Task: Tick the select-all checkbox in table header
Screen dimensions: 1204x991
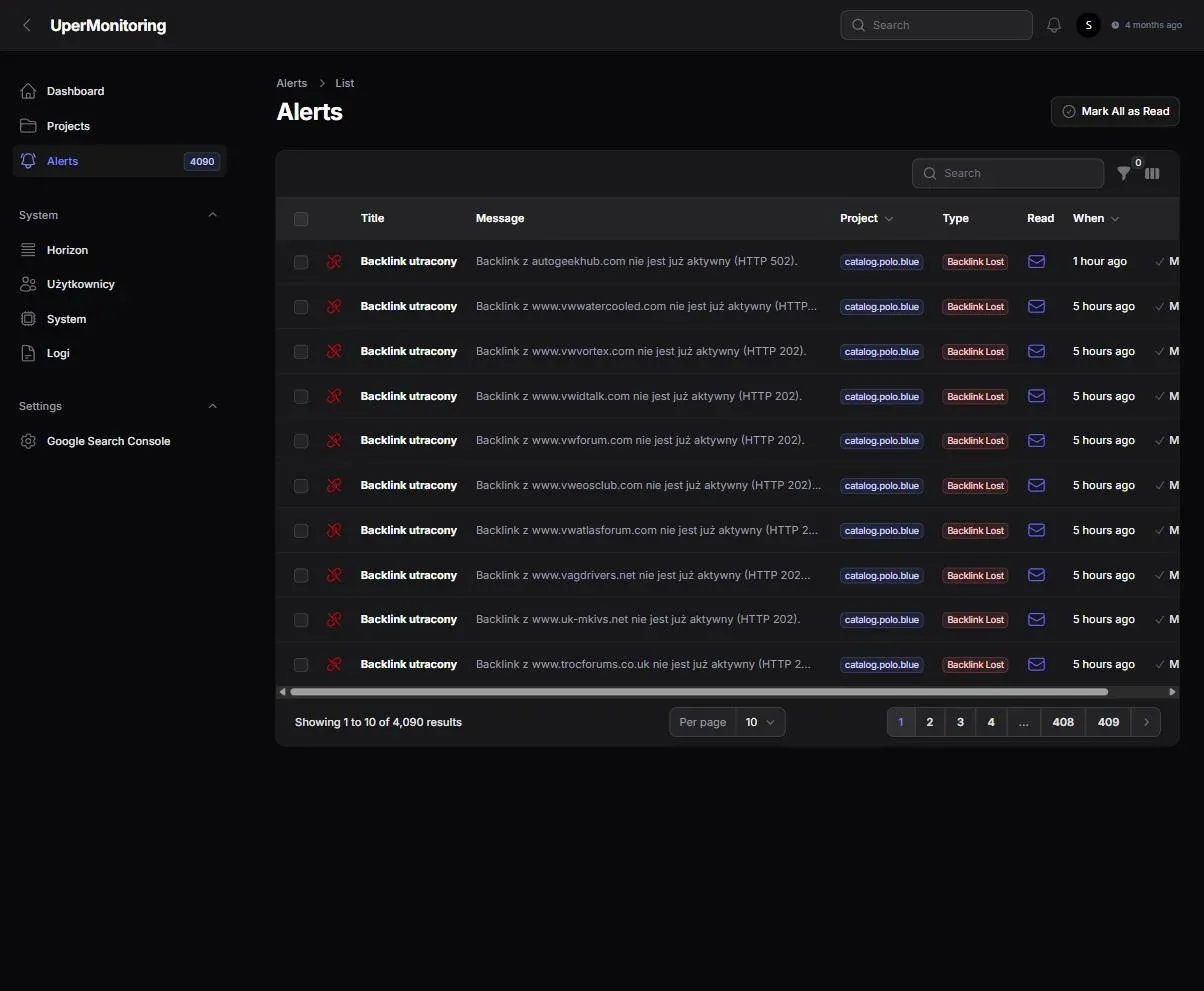Action: [x=301, y=219]
